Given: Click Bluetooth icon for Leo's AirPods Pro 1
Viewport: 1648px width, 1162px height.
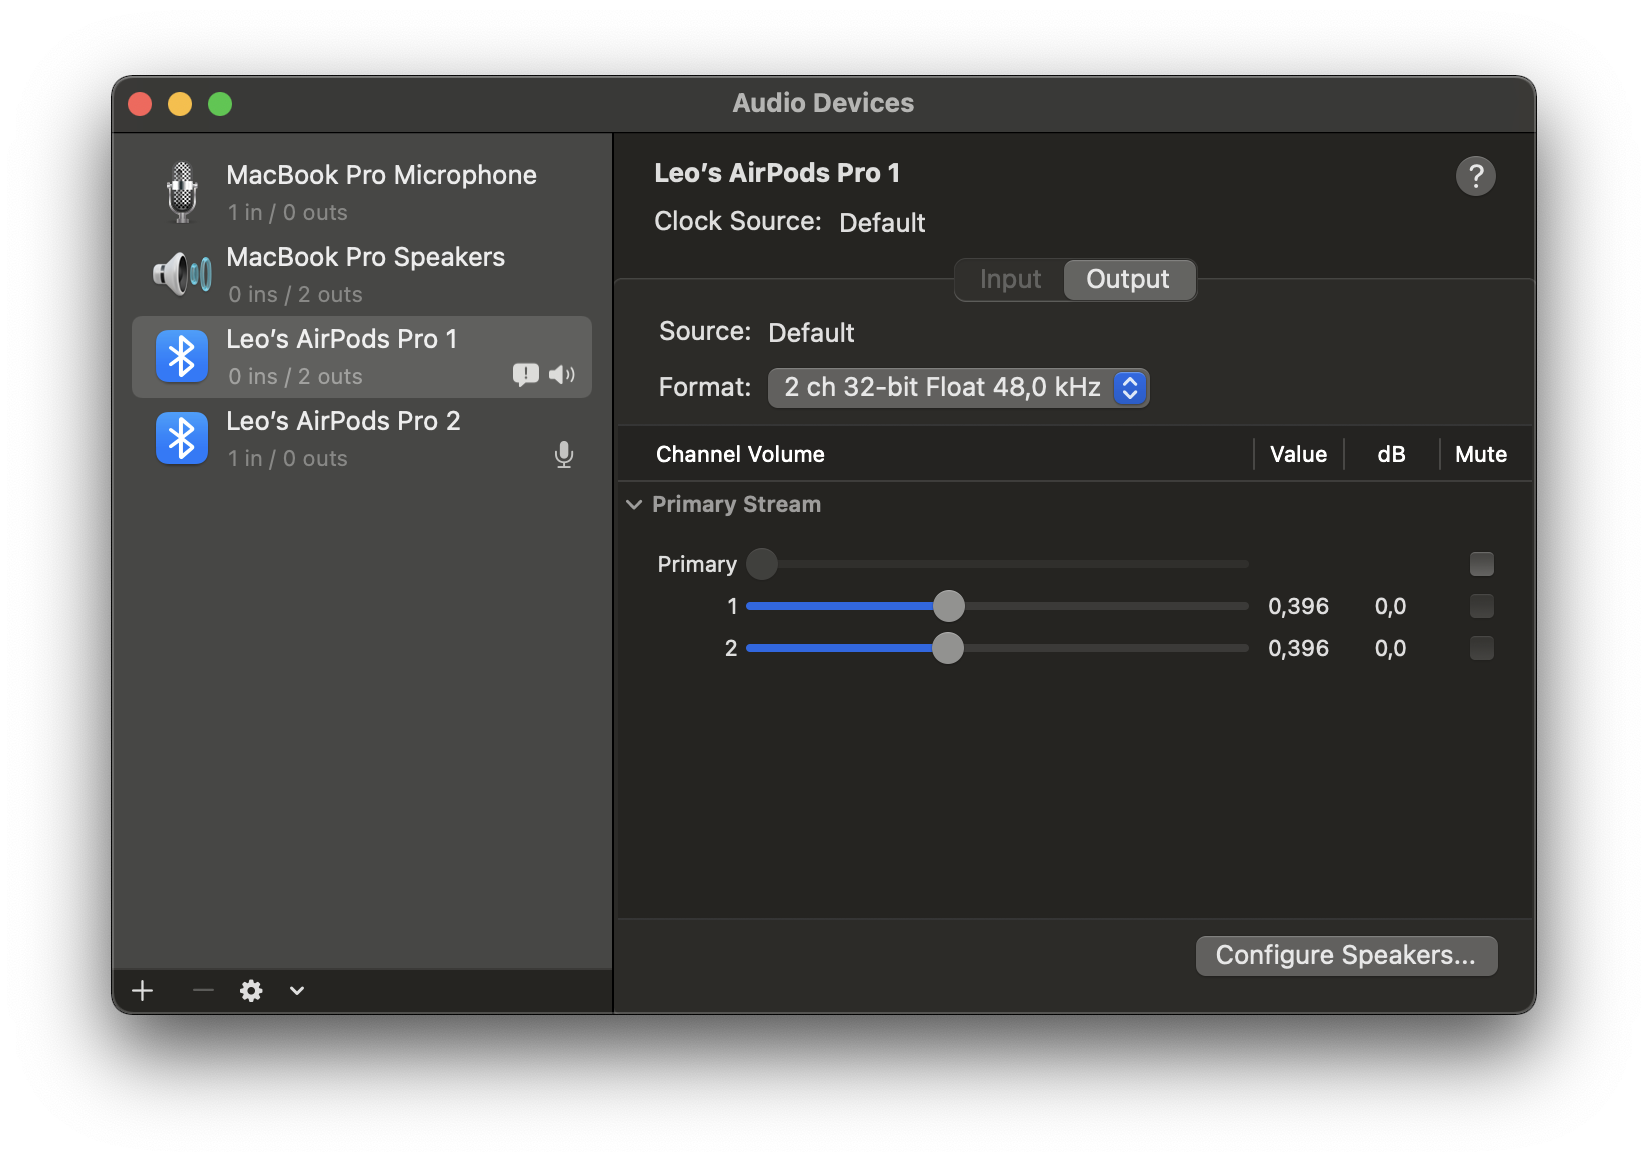Looking at the screenshot, I should click(x=182, y=356).
